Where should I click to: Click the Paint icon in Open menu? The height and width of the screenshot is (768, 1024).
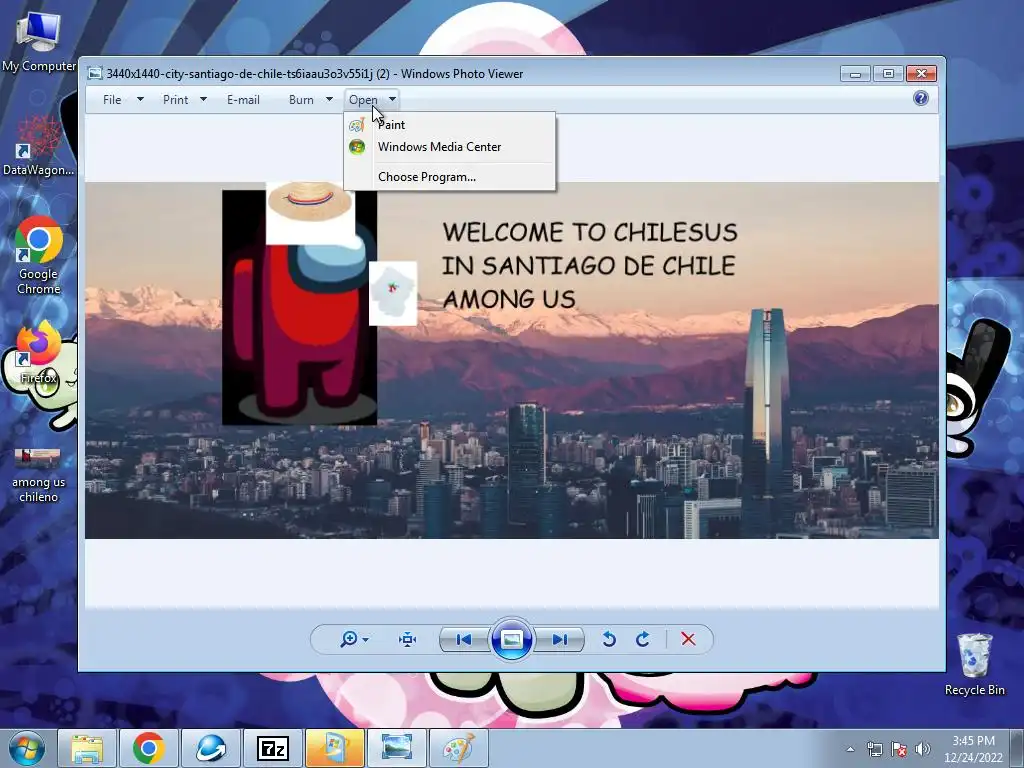[357, 125]
